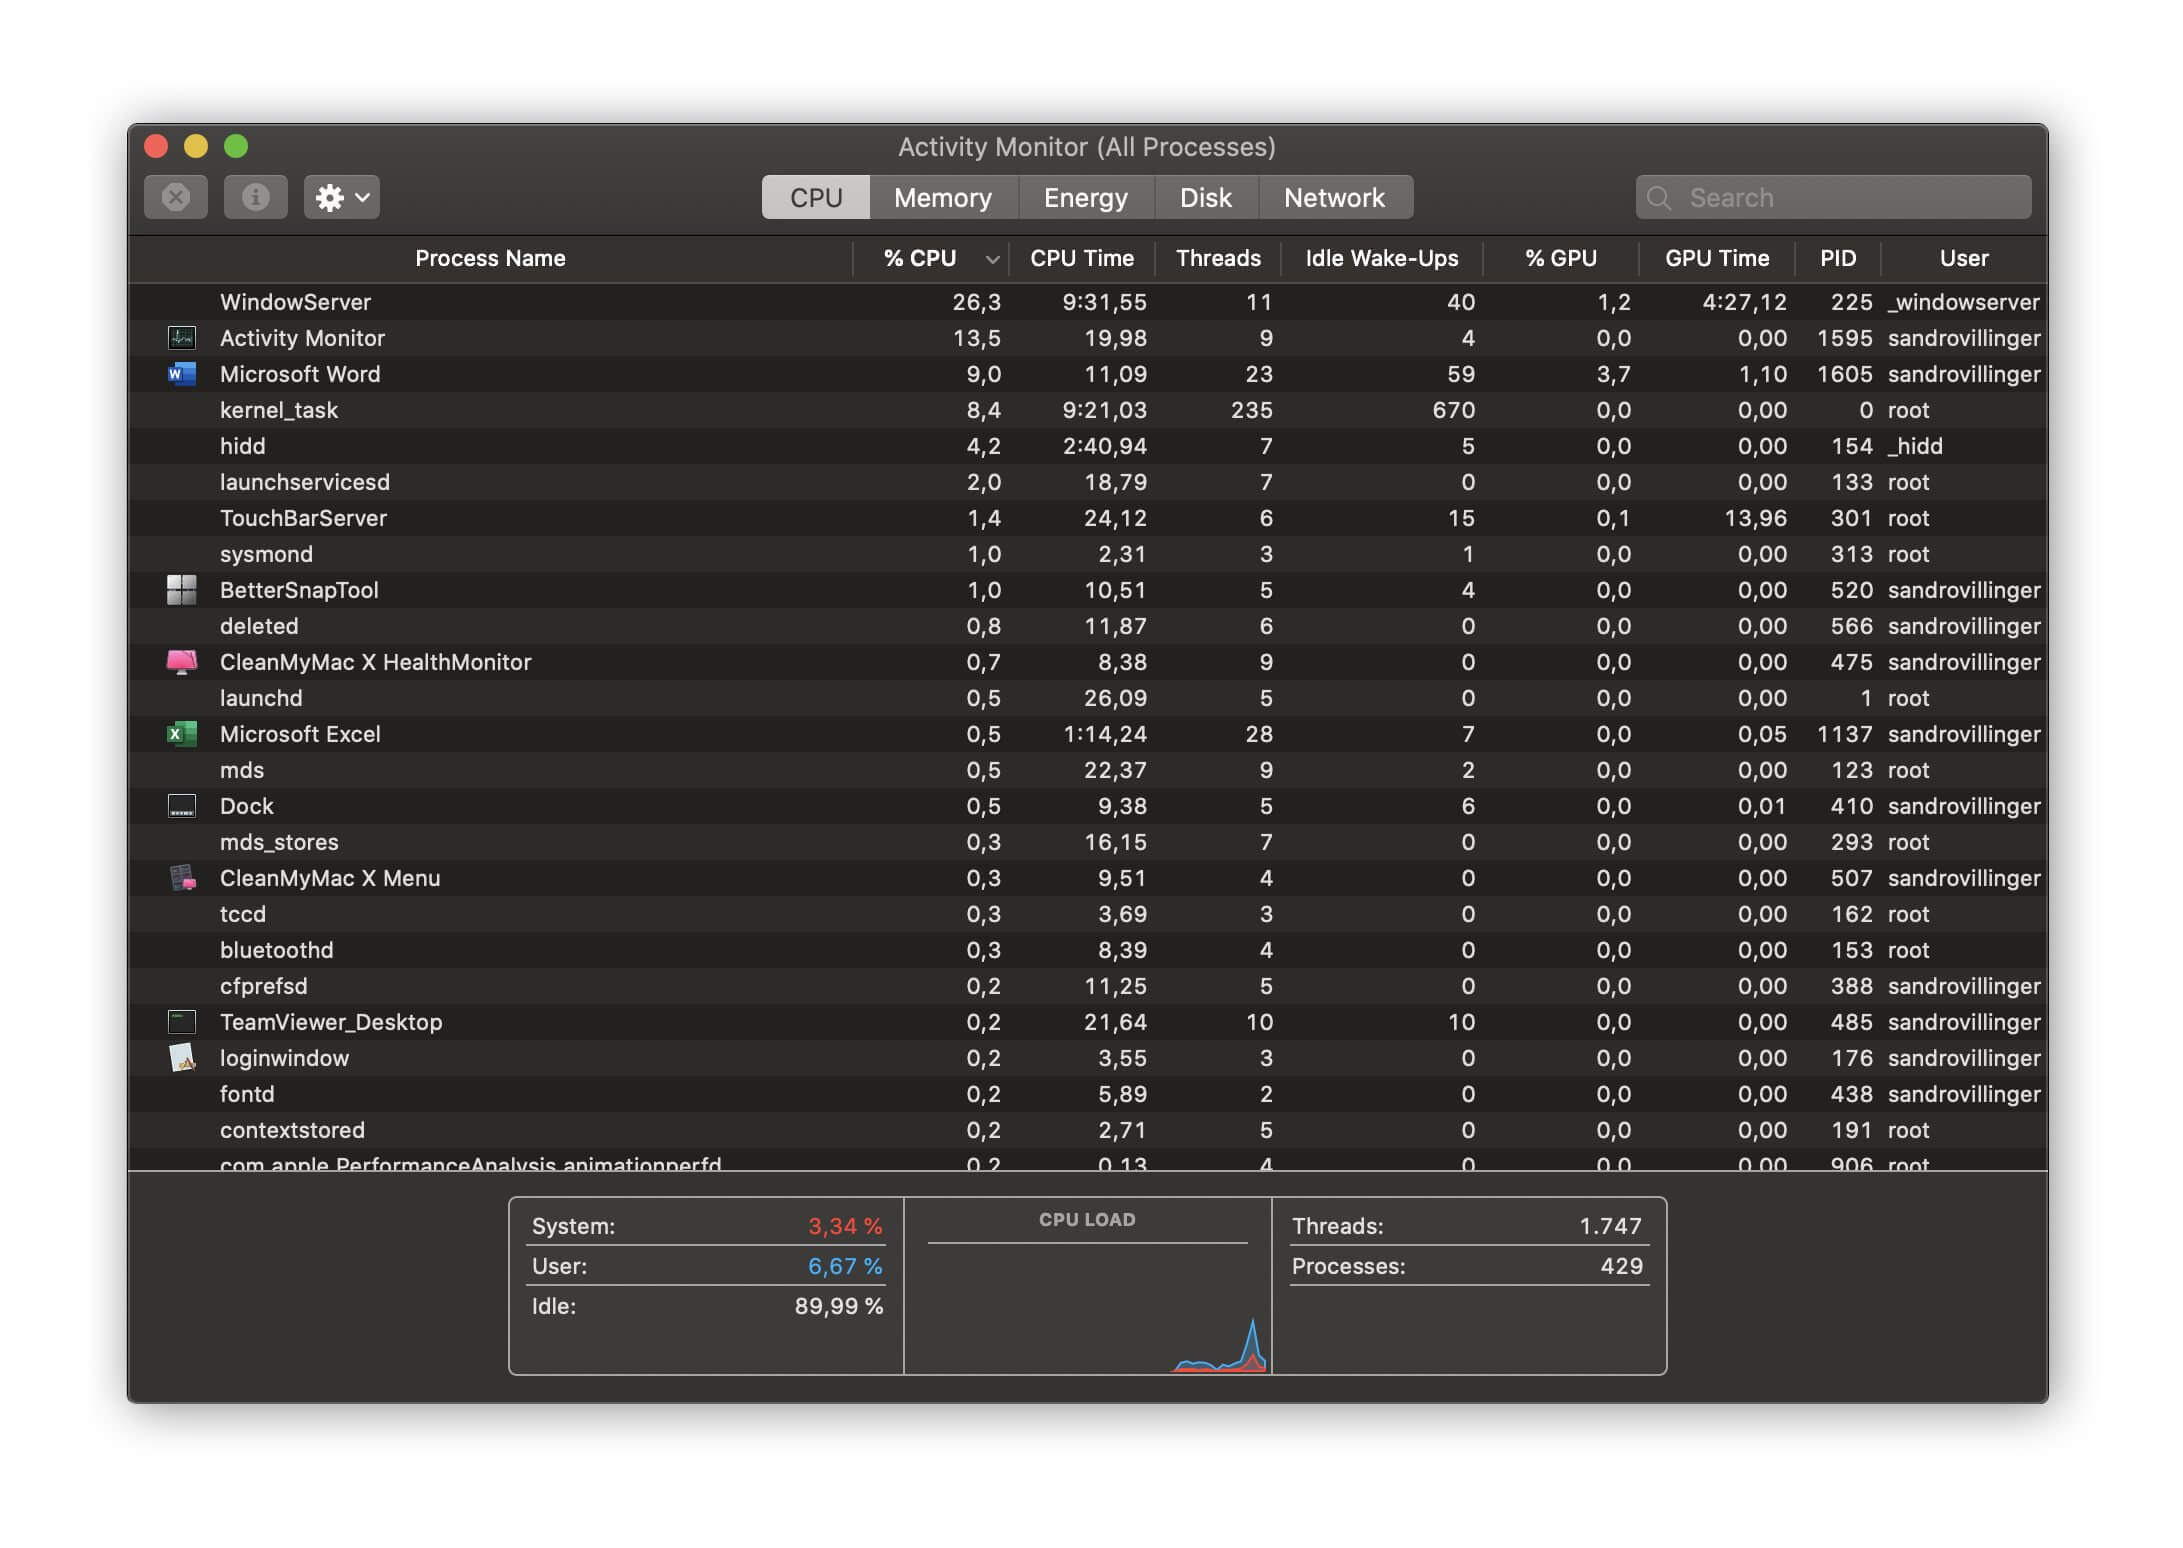The width and height of the screenshot is (2183, 1548).
Task: Open the Energy tab
Action: click(1086, 197)
